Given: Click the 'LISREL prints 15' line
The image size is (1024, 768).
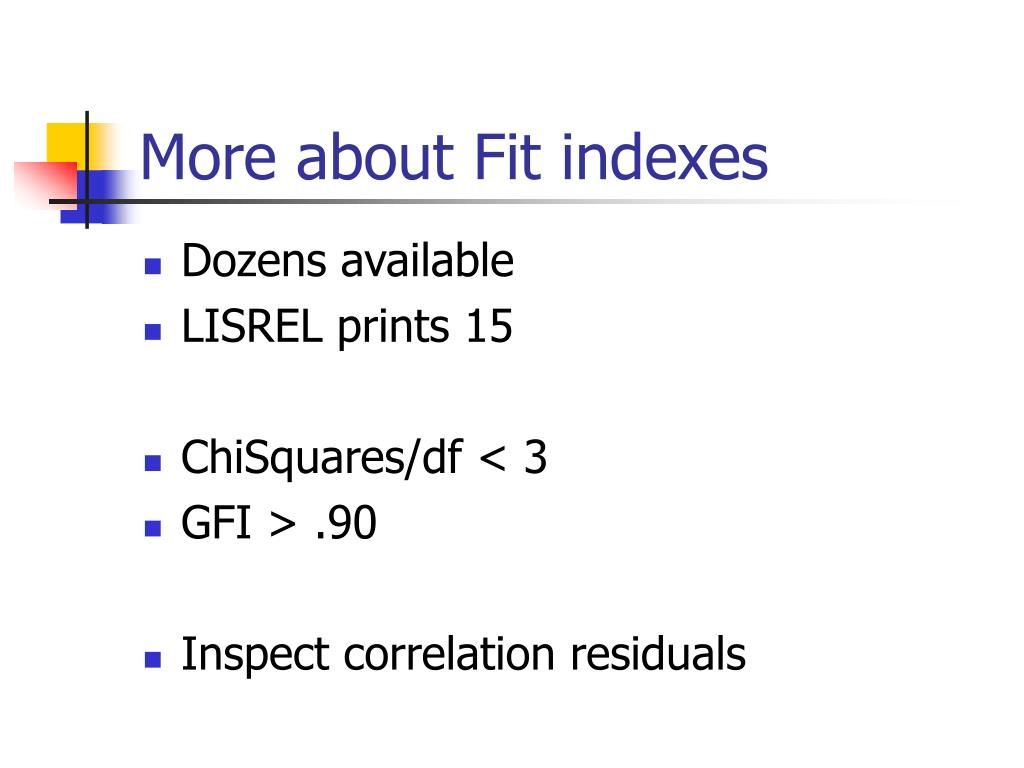Looking at the screenshot, I should coord(347,327).
